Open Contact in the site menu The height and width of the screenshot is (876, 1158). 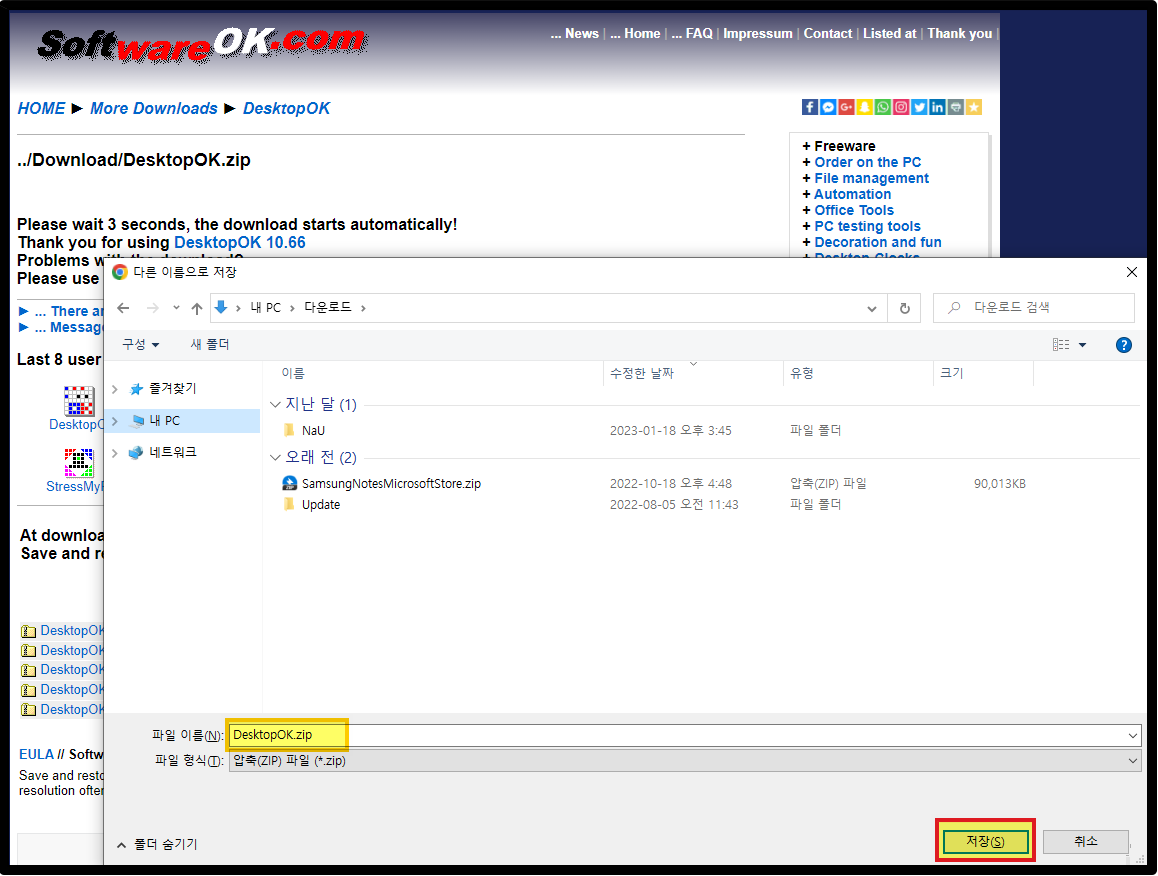828,33
